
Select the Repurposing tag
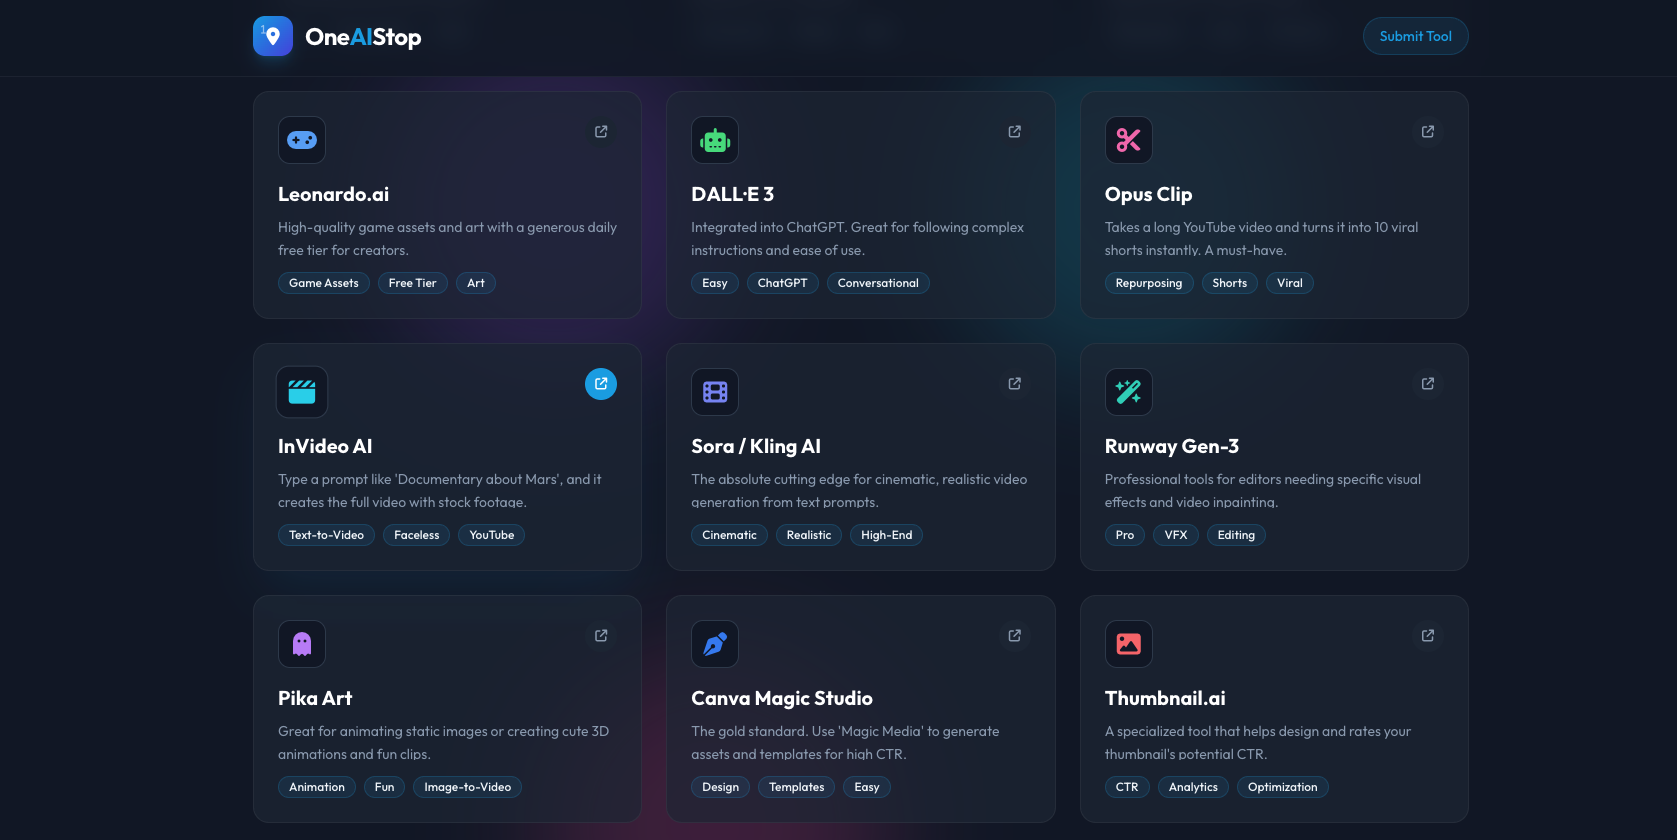pyautogui.click(x=1149, y=283)
